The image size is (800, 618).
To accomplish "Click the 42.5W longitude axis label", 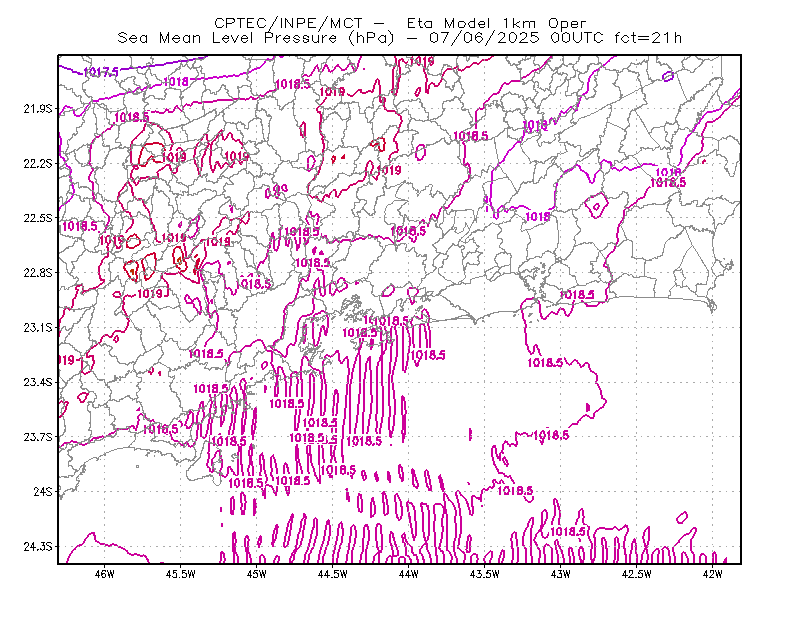I will tap(637, 574).
